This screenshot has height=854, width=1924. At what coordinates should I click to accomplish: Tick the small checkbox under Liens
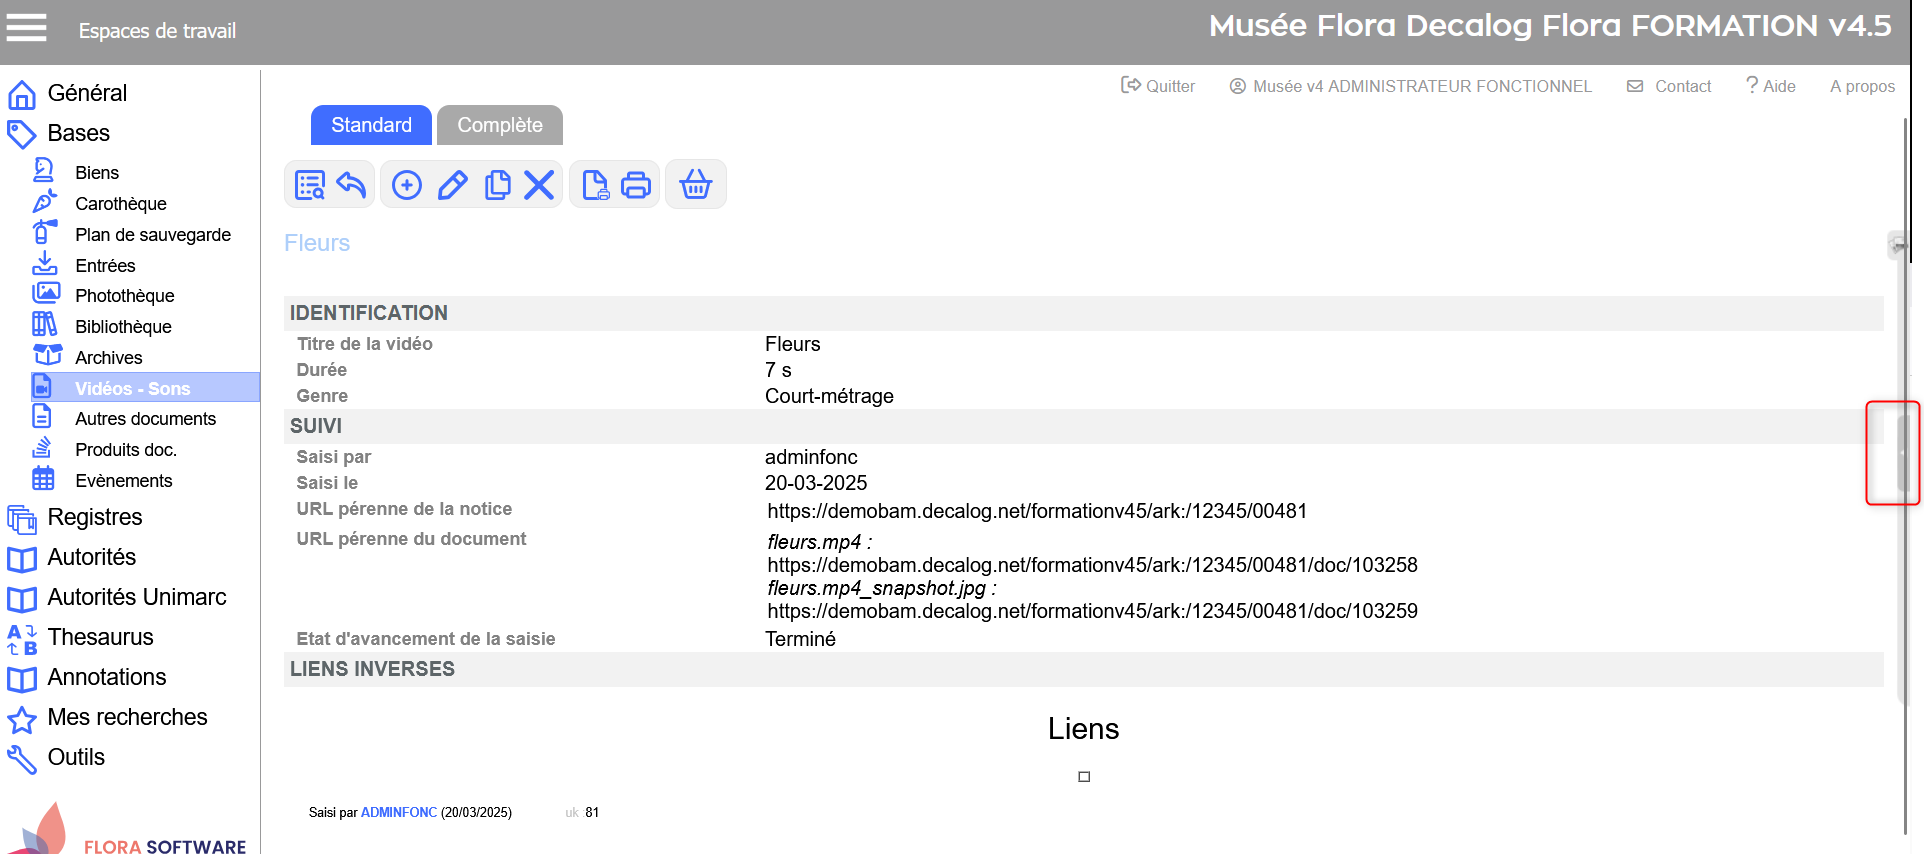(x=1084, y=777)
